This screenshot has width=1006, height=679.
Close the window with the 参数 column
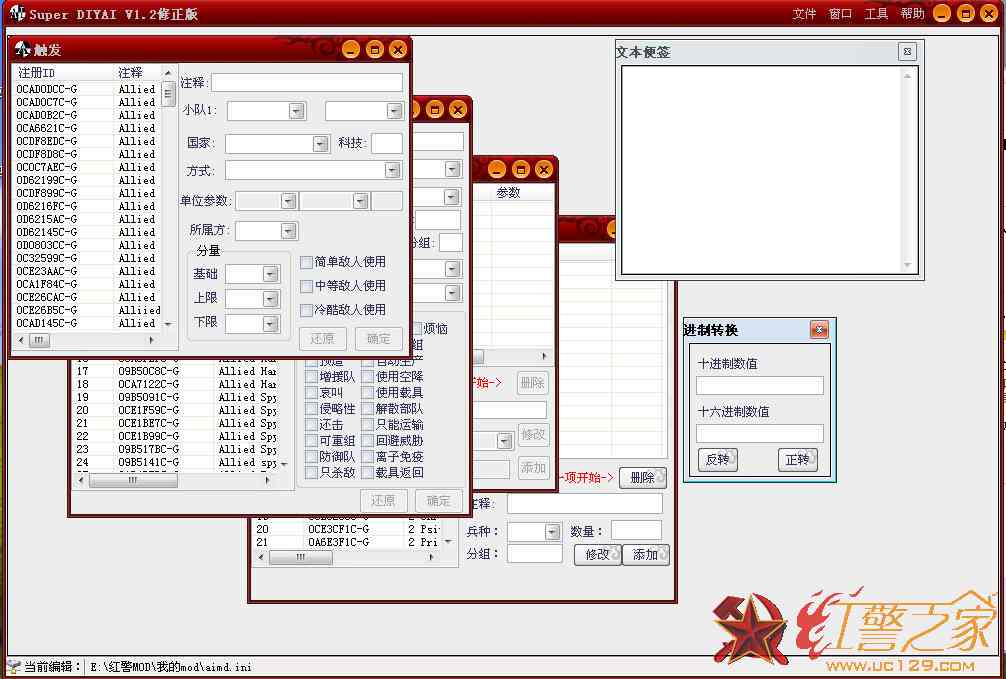click(x=543, y=169)
